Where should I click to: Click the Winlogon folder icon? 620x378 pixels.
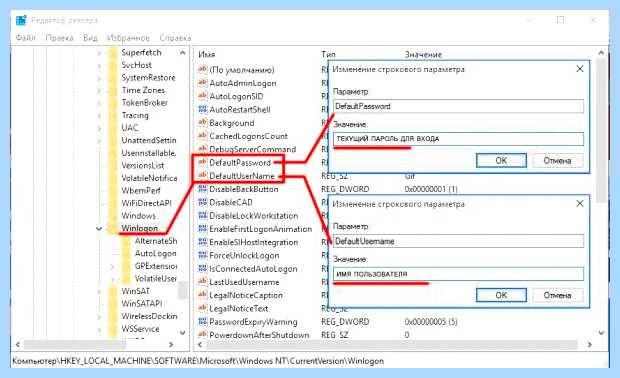tap(113, 228)
